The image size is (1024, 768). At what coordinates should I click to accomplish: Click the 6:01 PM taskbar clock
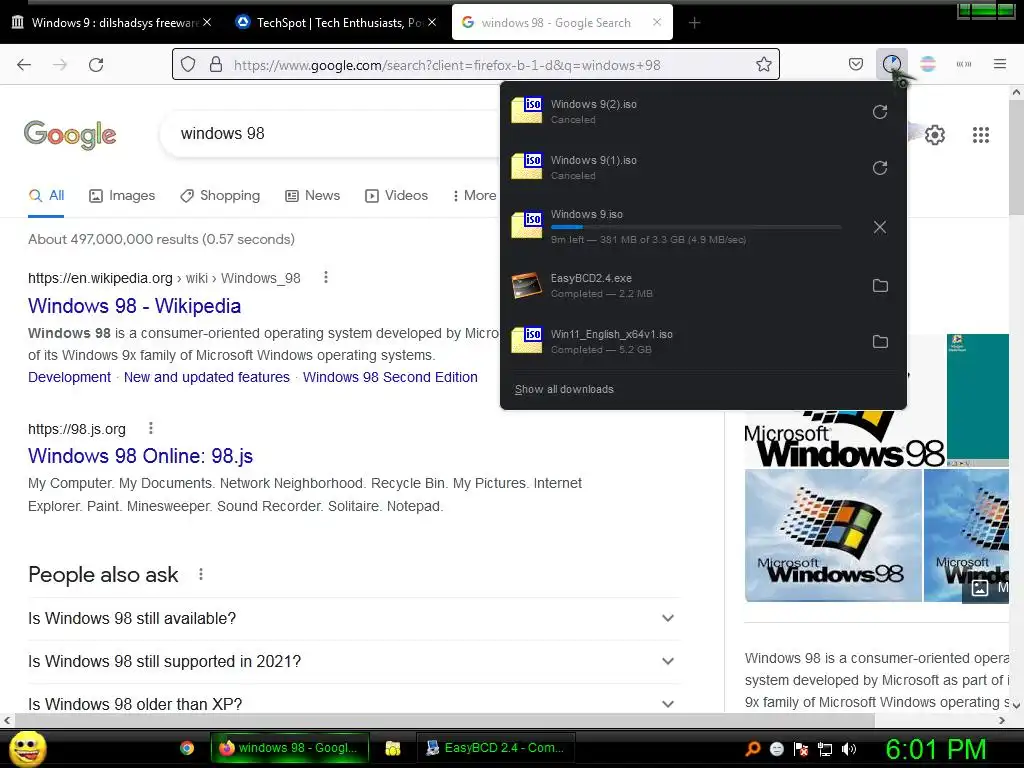(x=936, y=749)
